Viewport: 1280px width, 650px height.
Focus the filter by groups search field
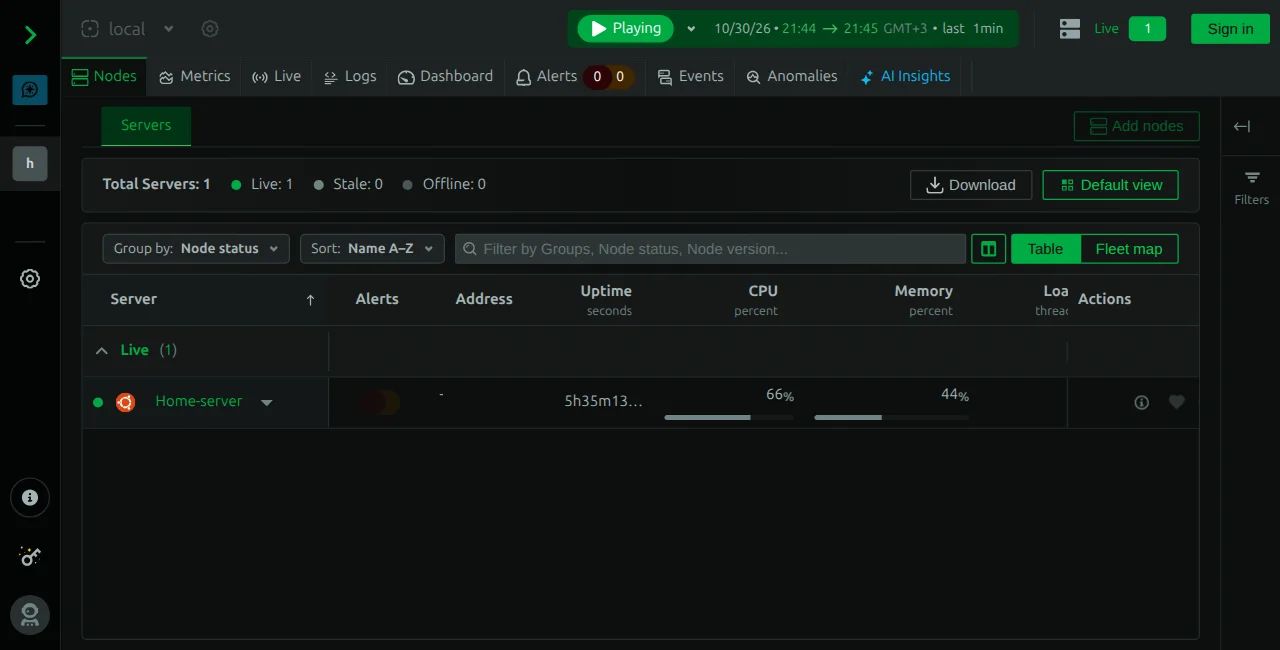coord(711,249)
